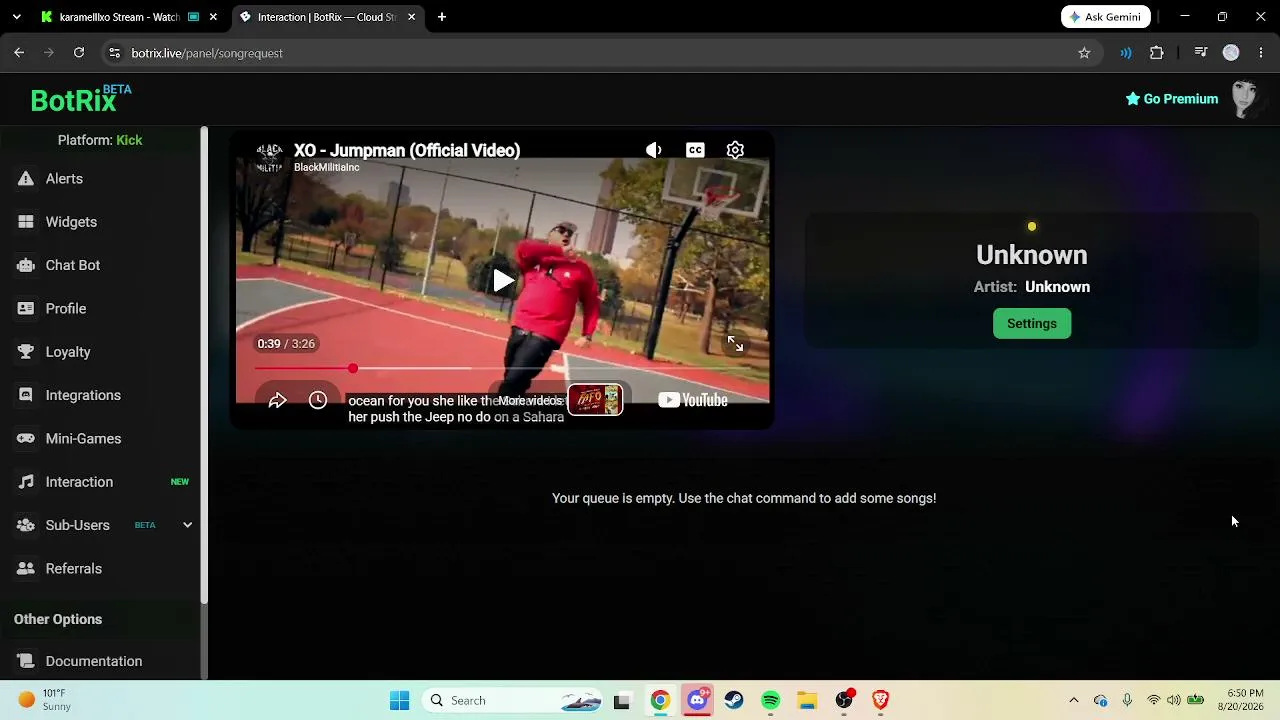Open Brave browser from the taskbar
Viewport: 1280px width, 720px height.
[x=881, y=701]
